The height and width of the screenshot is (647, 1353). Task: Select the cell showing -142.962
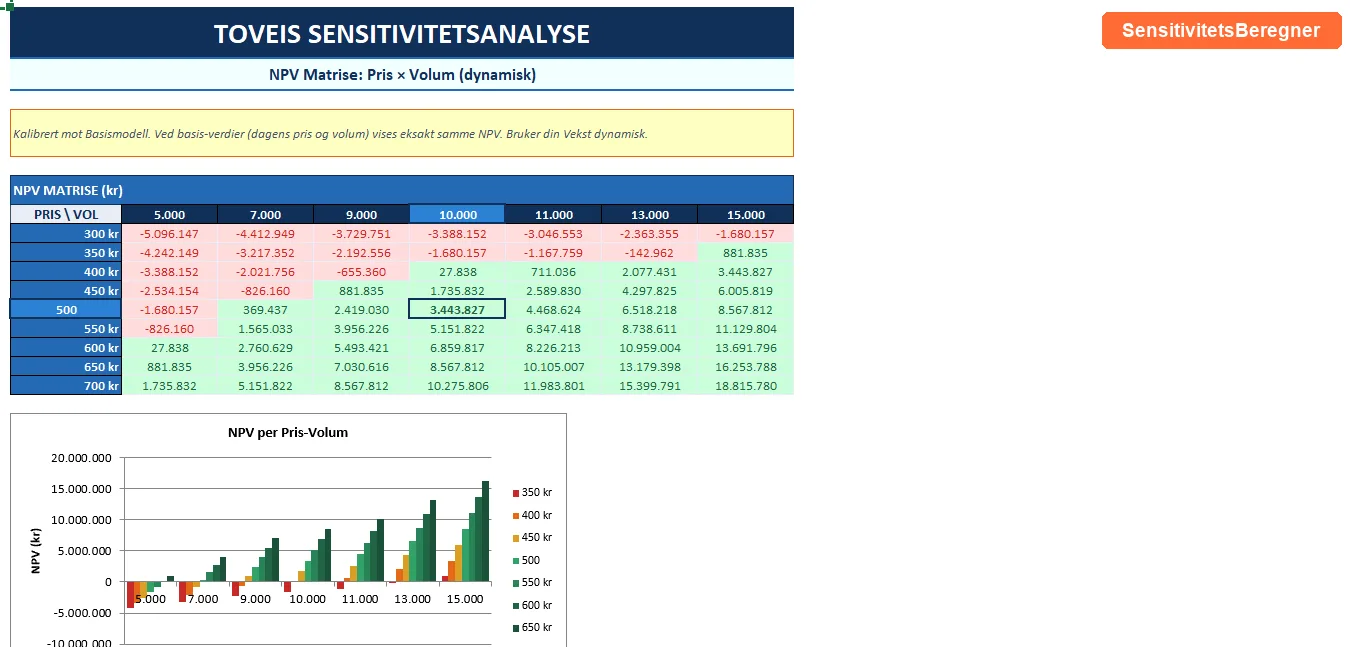pyautogui.click(x=650, y=253)
